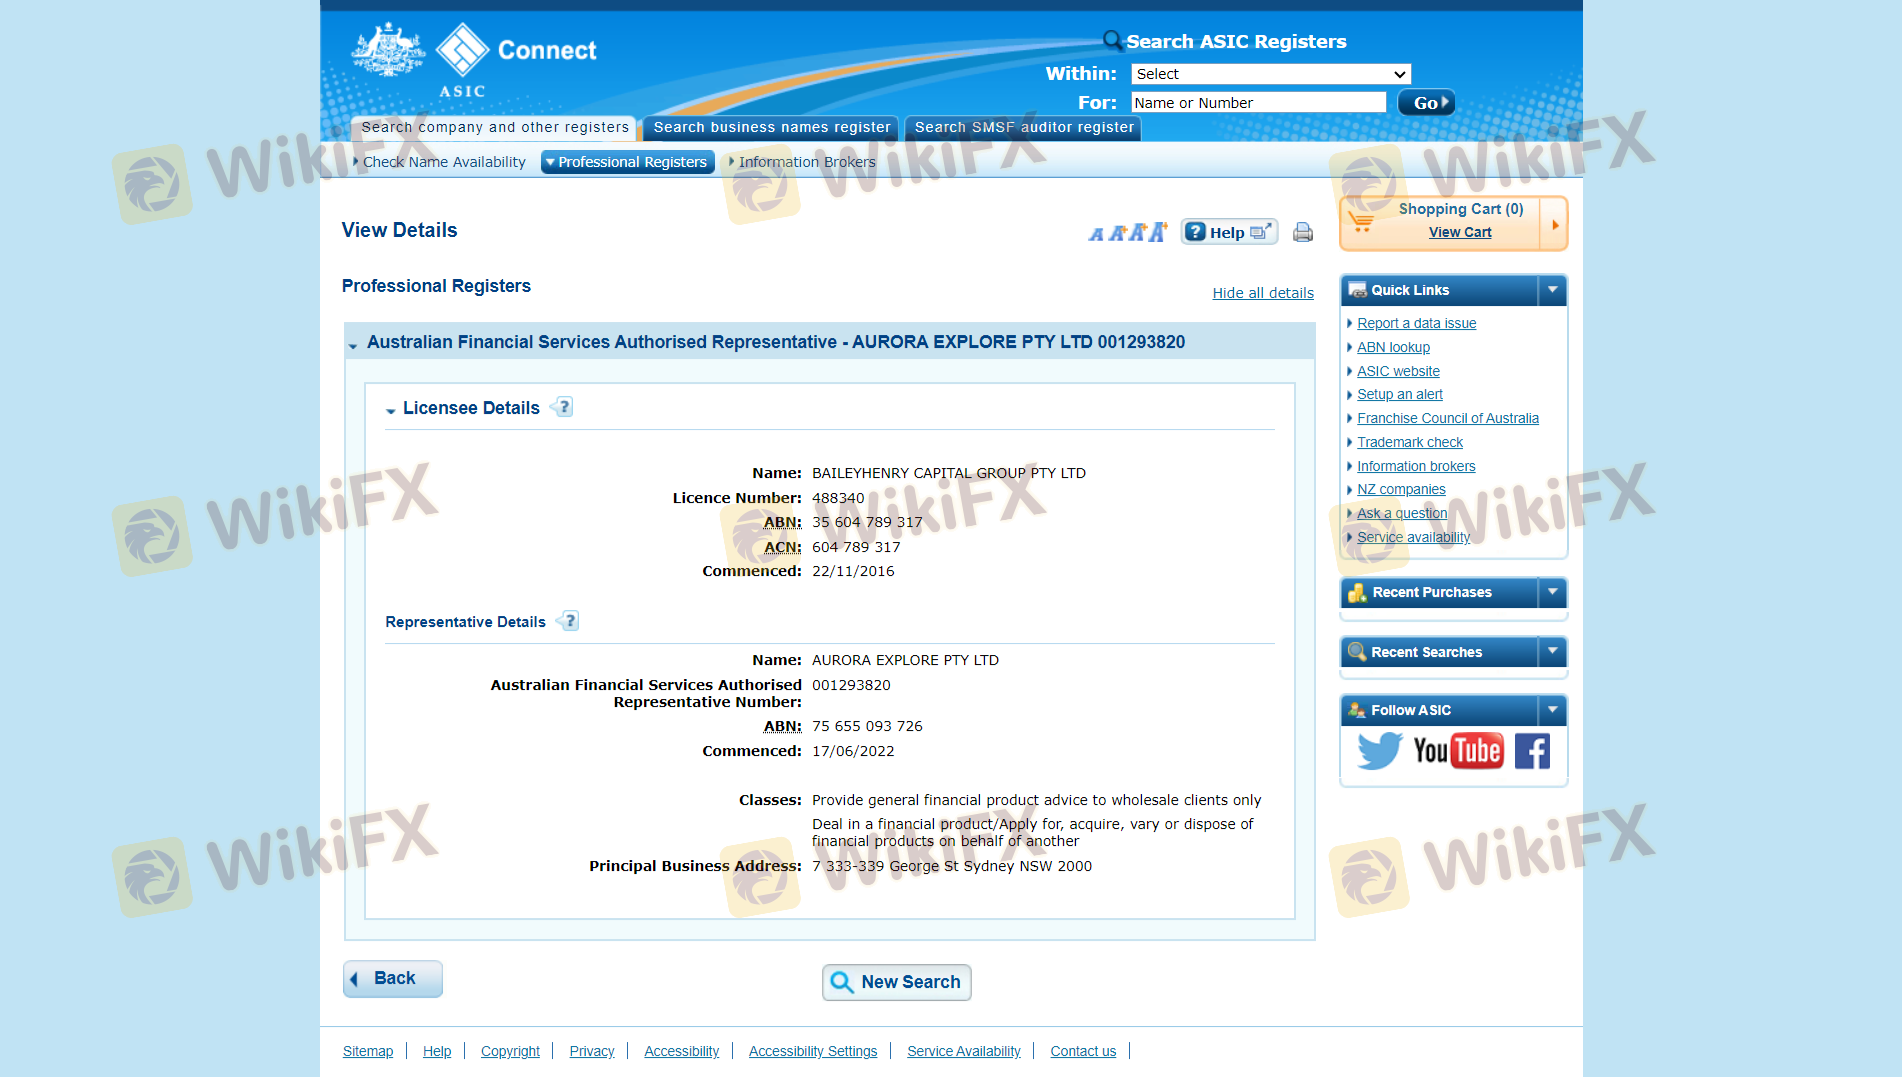1902x1077 pixels.
Task: Switch to Search business names register tab
Action: pos(771,127)
